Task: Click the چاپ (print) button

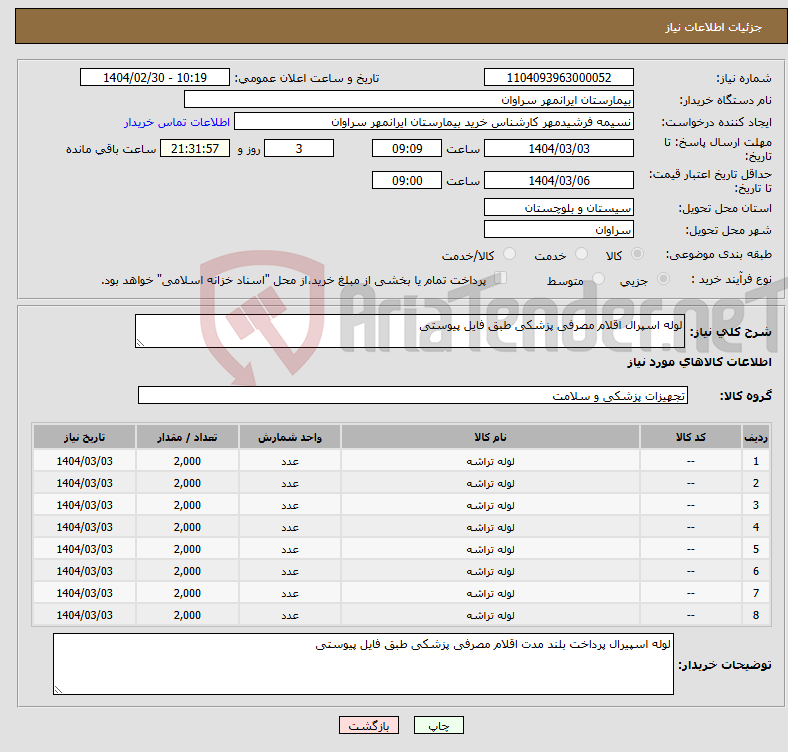Action: click(x=438, y=725)
